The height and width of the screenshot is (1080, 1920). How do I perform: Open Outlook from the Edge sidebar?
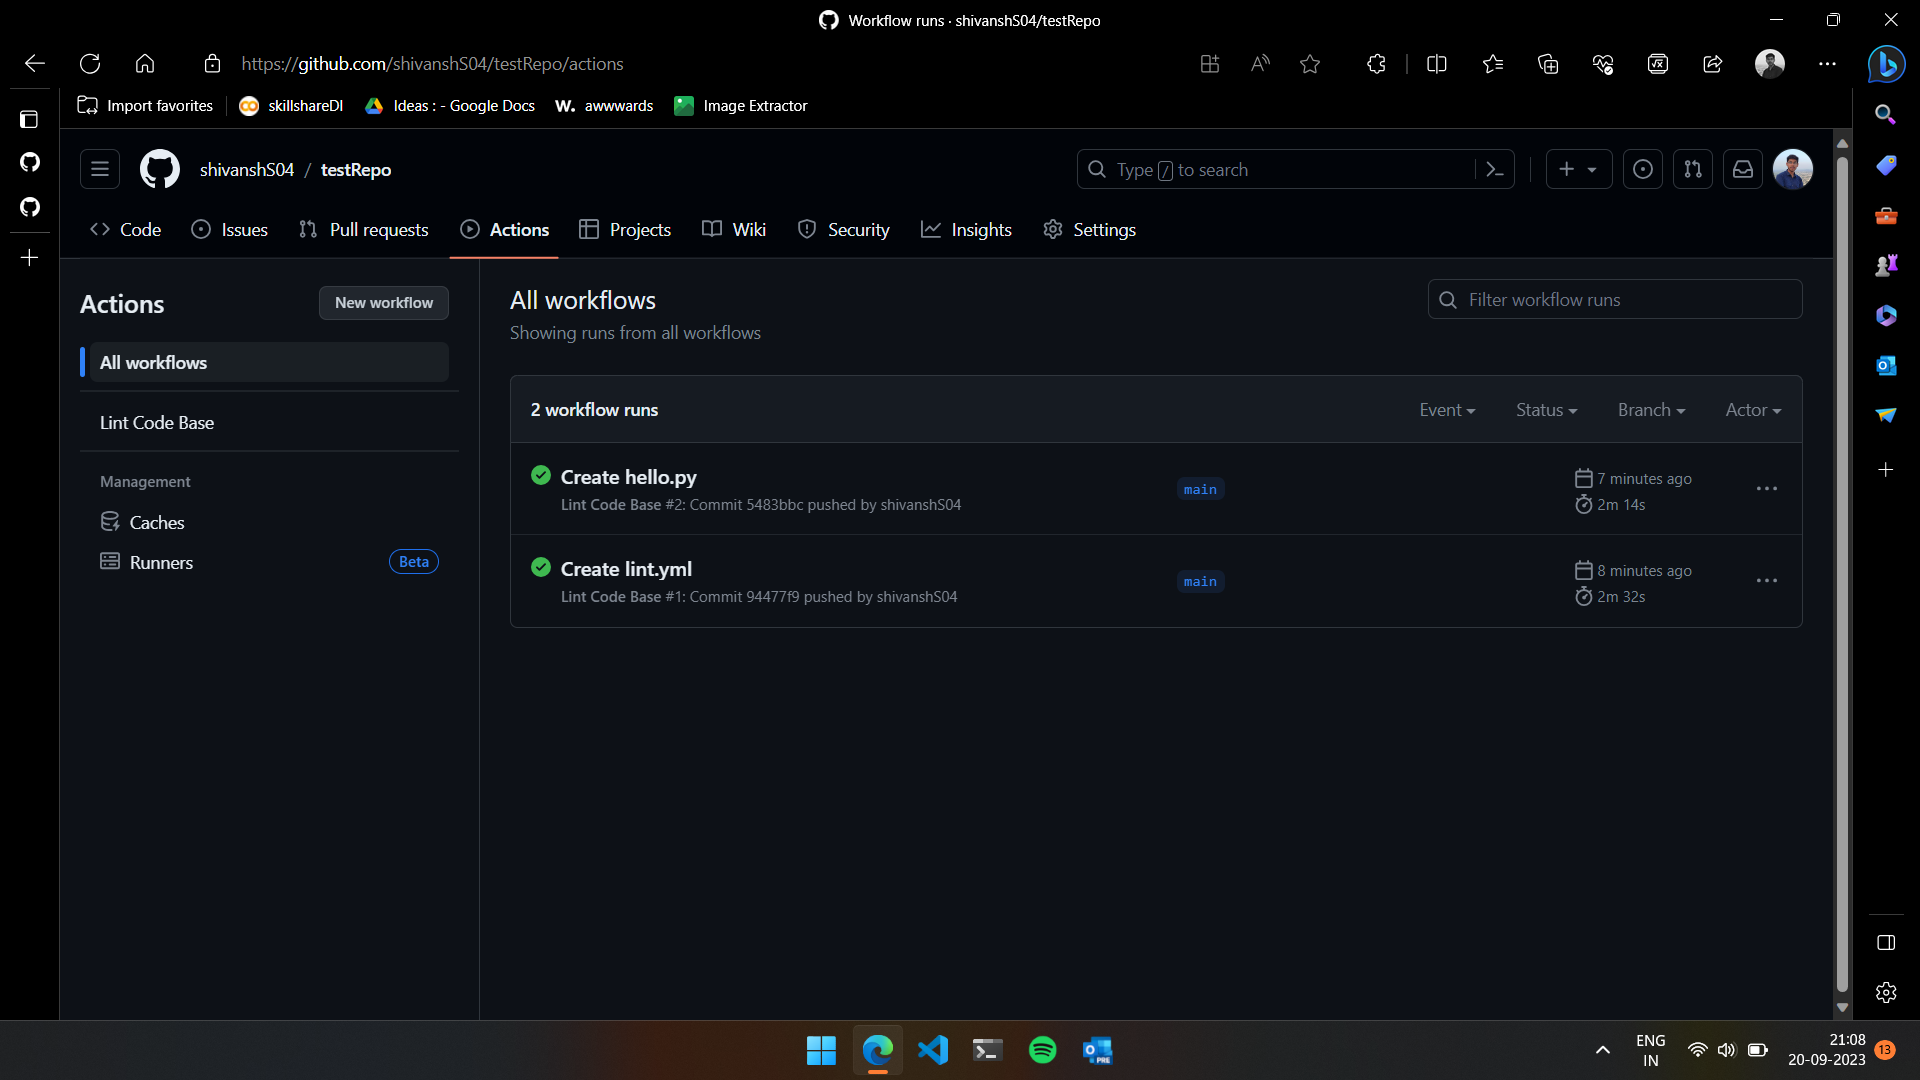tap(1888, 367)
